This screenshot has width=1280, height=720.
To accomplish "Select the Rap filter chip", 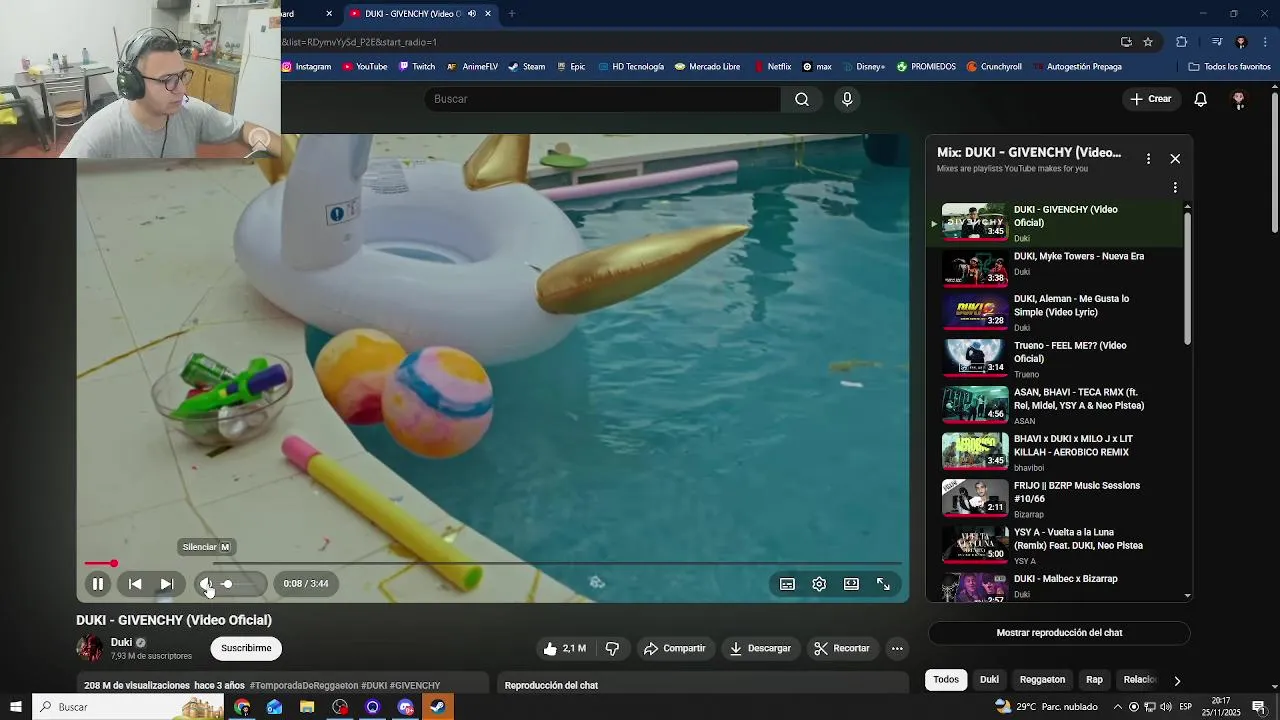I will [x=1094, y=680].
